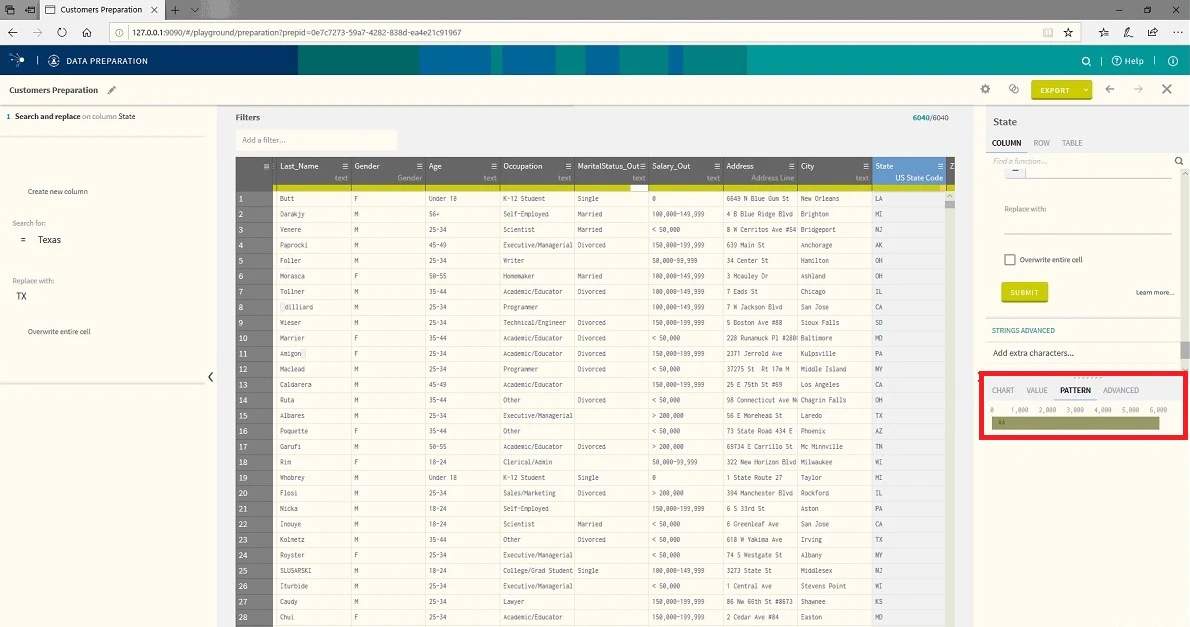This screenshot has height=627, width=1190.
Task: Open the Help link in header
Action: click(1128, 61)
